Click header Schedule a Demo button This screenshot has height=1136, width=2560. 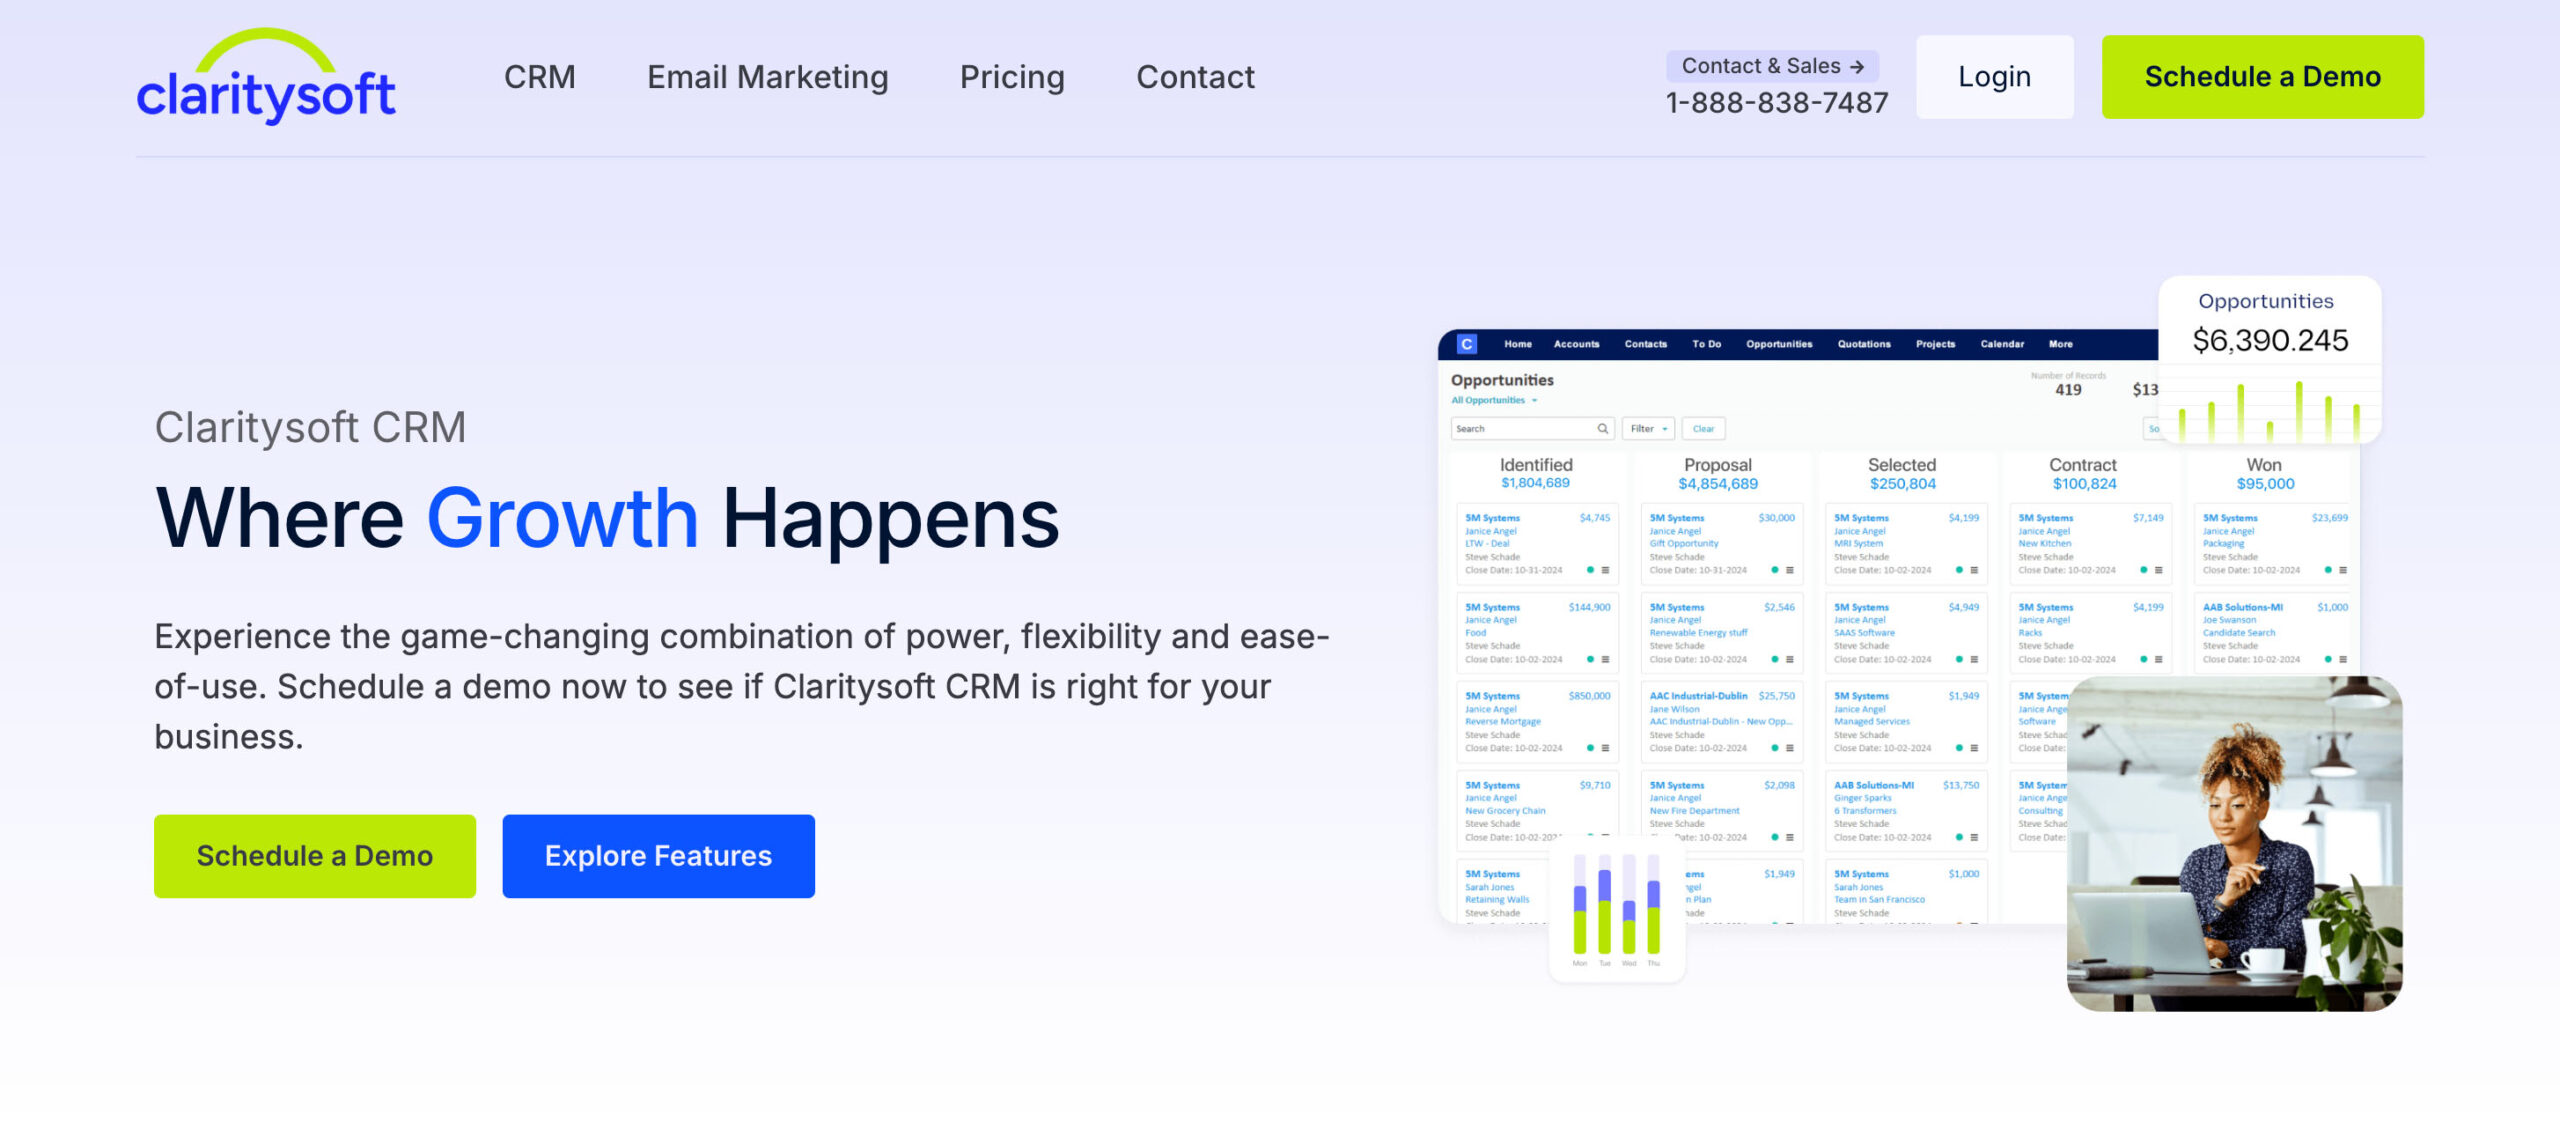(x=2262, y=77)
